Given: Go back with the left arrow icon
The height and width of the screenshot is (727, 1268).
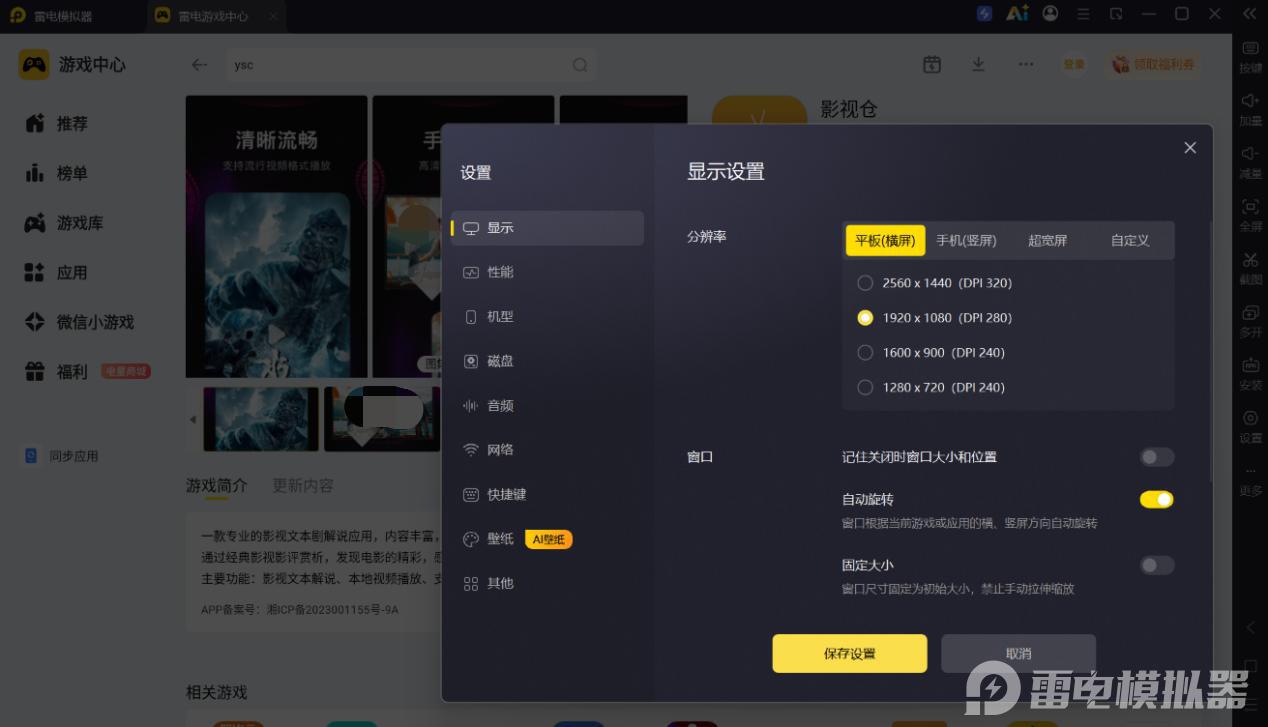Looking at the screenshot, I should (200, 64).
